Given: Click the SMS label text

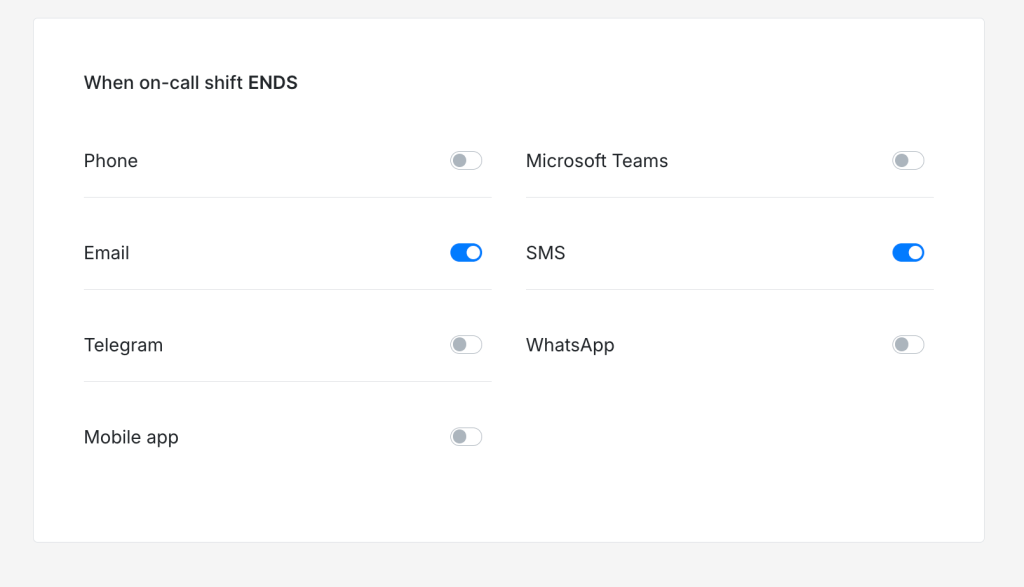Looking at the screenshot, I should tap(546, 253).
